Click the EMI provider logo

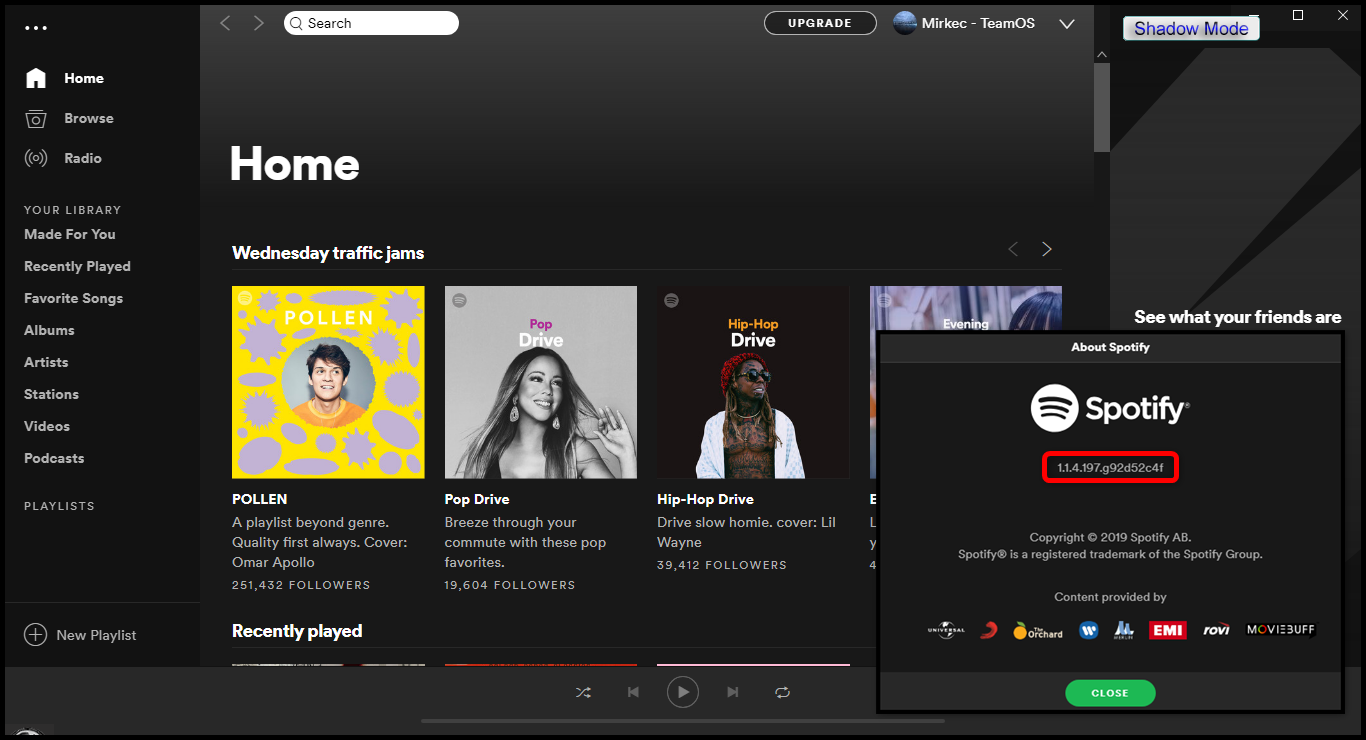point(1168,630)
